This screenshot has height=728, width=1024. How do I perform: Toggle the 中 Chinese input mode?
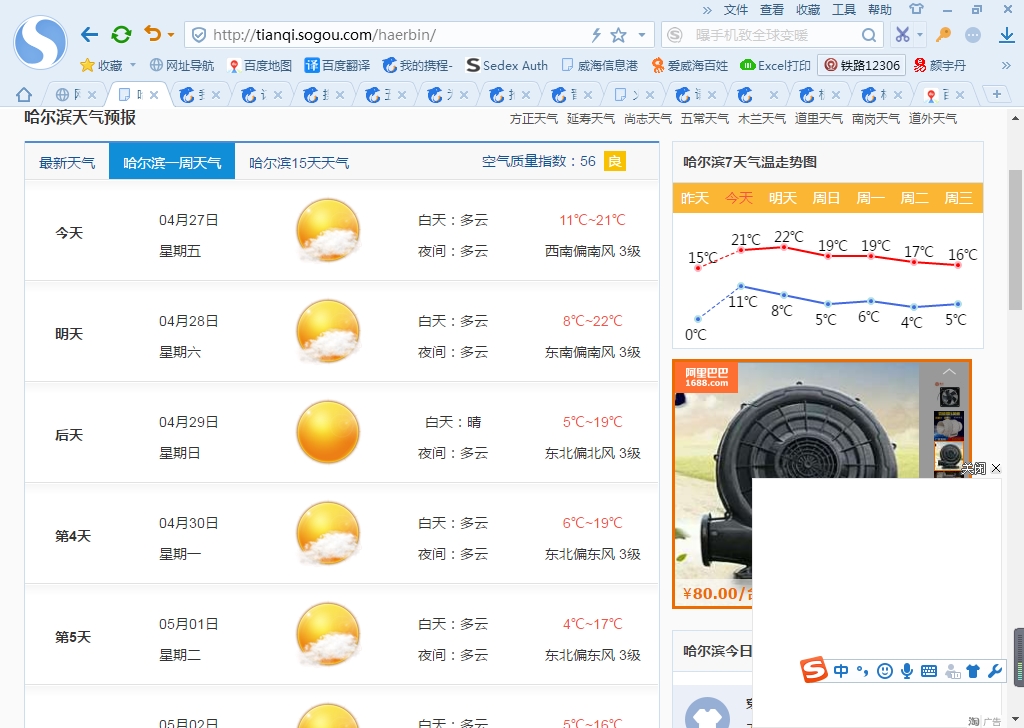click(841, 671)
